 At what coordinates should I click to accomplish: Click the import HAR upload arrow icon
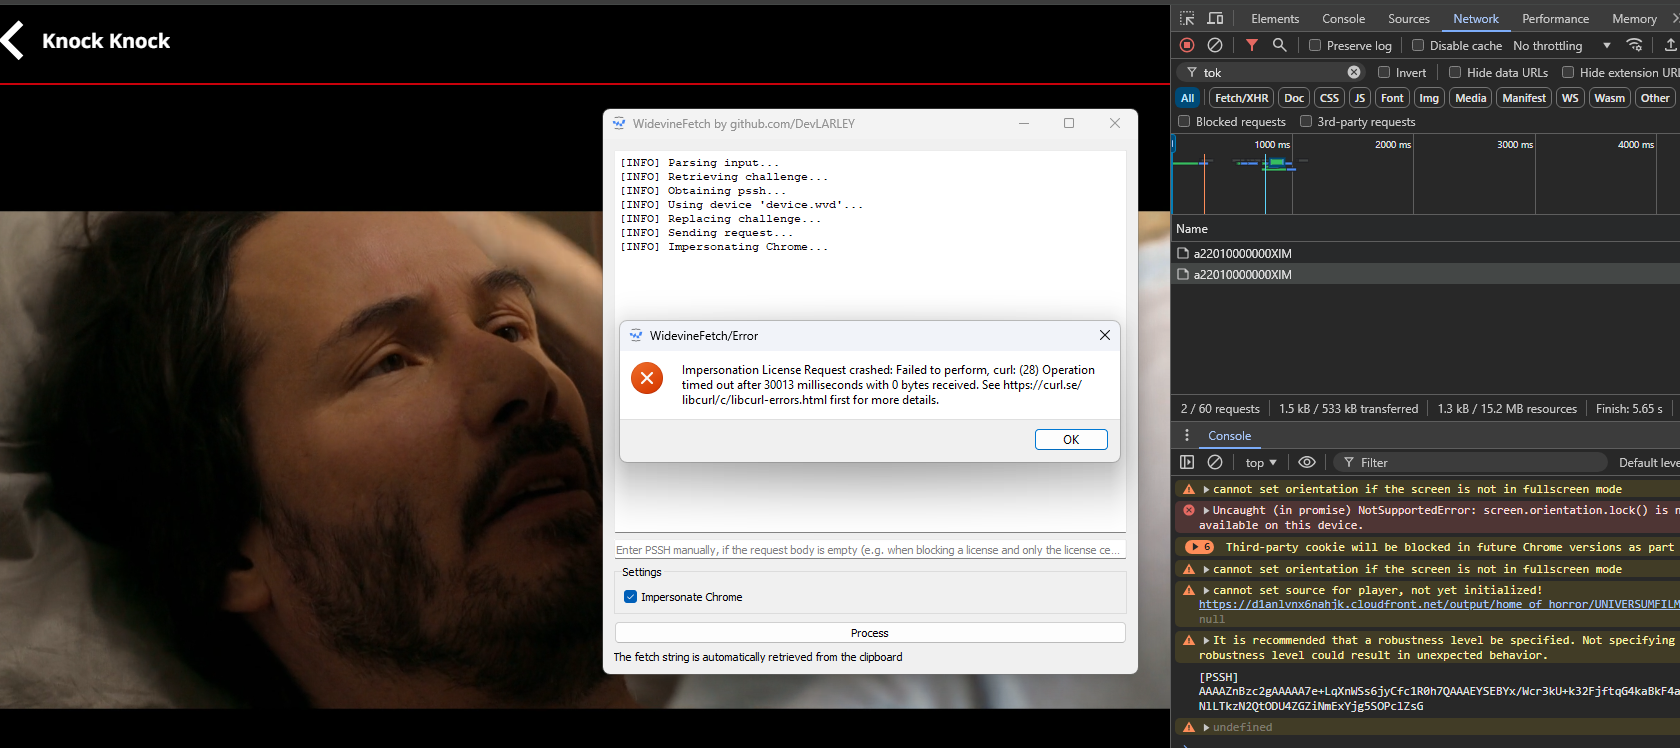click(1670, 45)
